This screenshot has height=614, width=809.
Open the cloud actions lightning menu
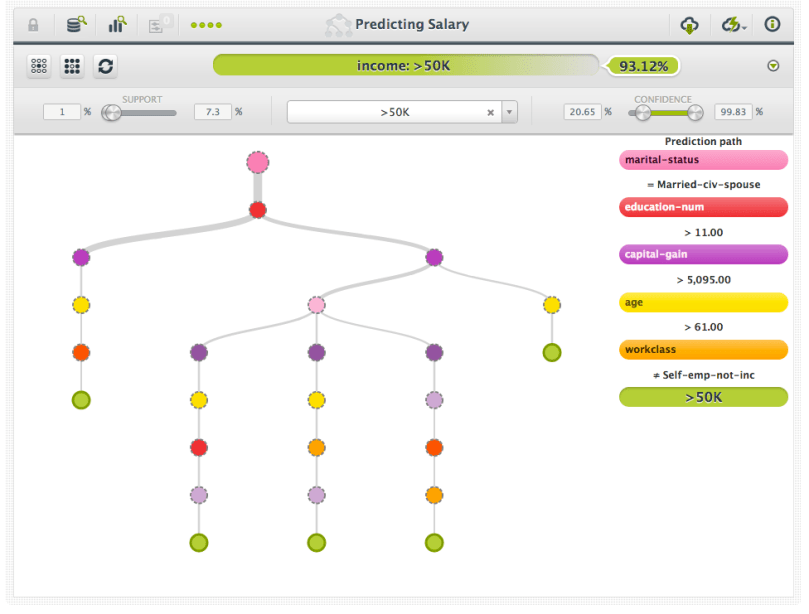tap(733, 24)
